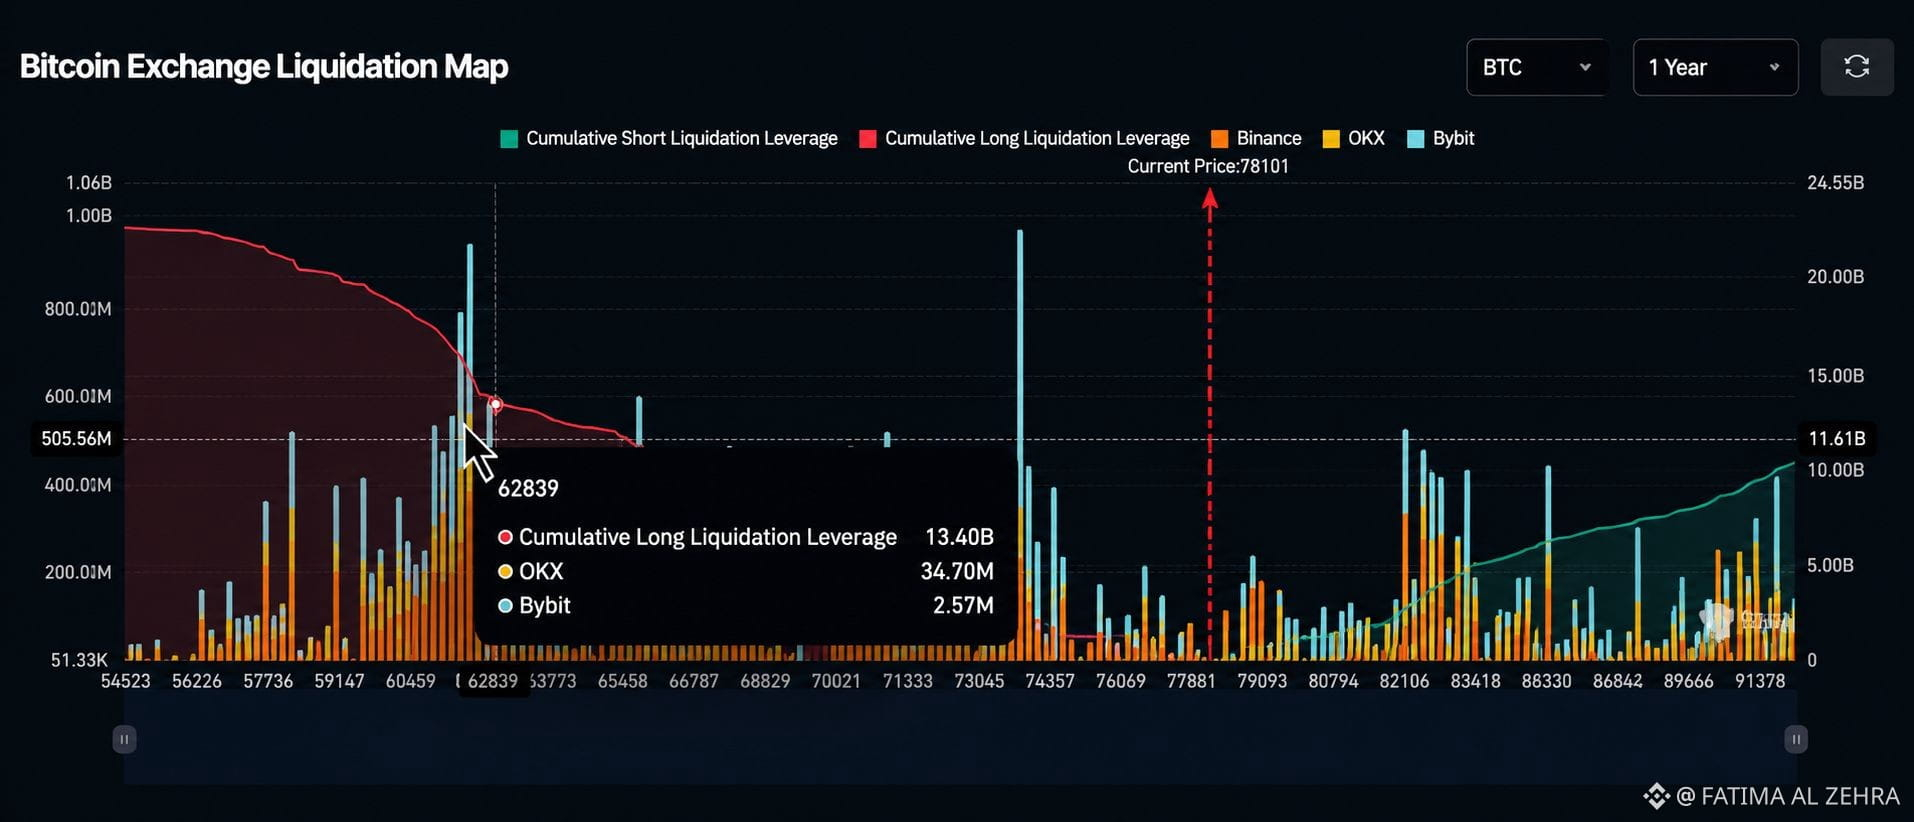Click the 13.40B cumulative long value
The height and width of the screenshot is (822, 1914).
959,537
